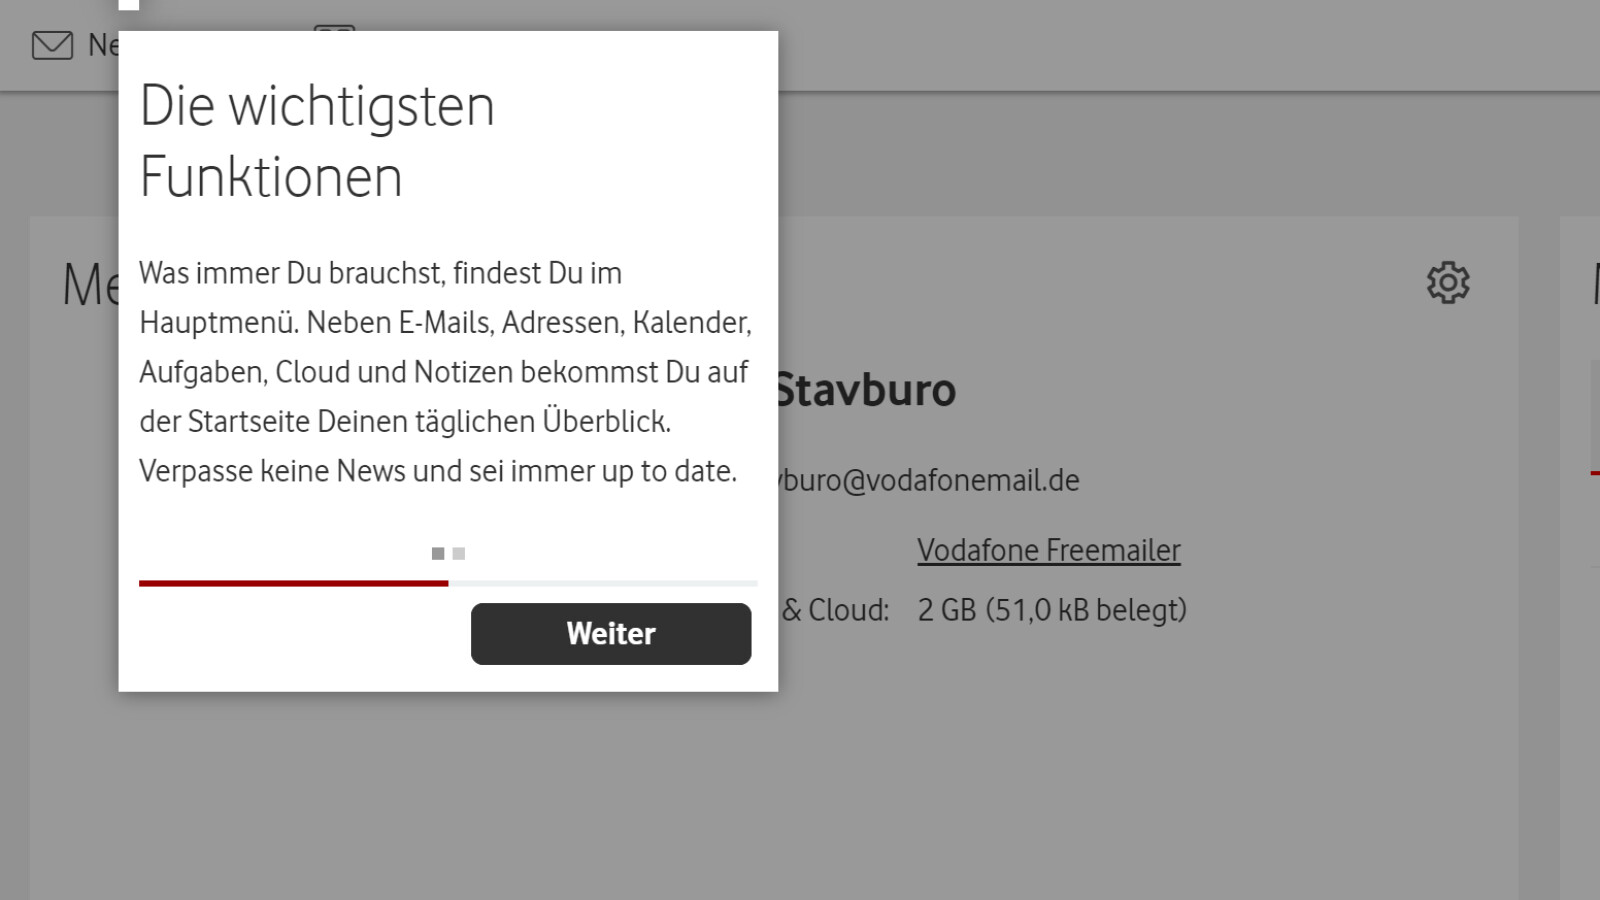Click the envelope glyph in the top toolbar
This screenshot has width=1600, height=900.
(53, 44)
